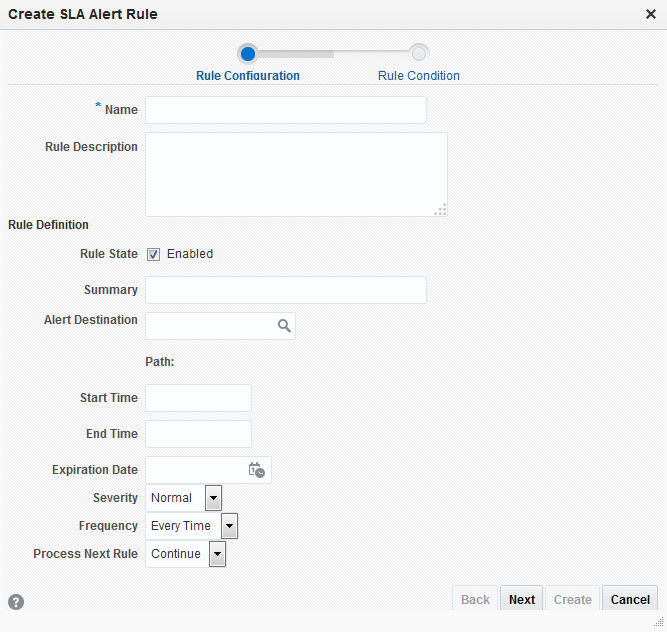Click the Create button
Image resolution: width=667 pixels, height=632 pixels.
tap(573, 599)
